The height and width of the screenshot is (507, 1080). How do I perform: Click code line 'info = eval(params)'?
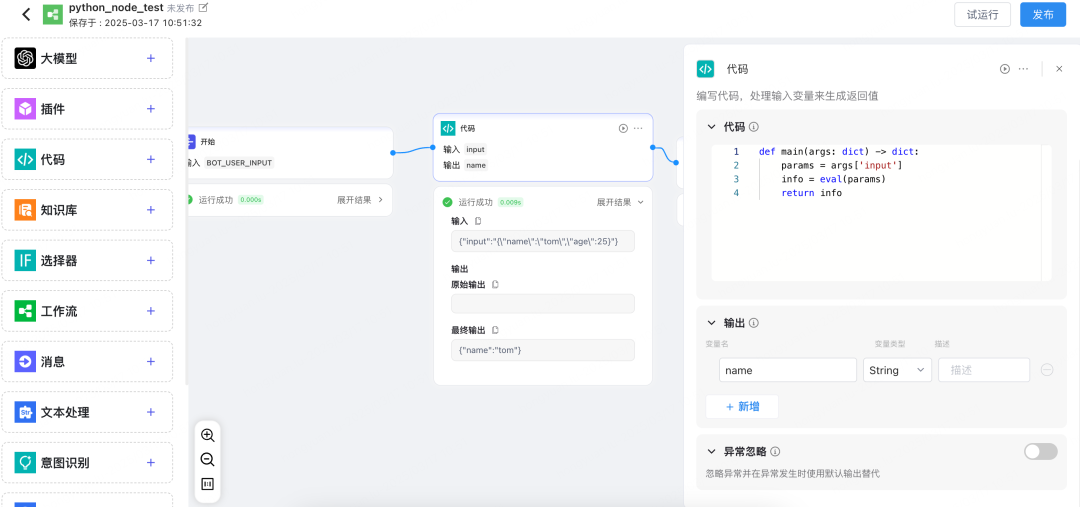point(833,179)
